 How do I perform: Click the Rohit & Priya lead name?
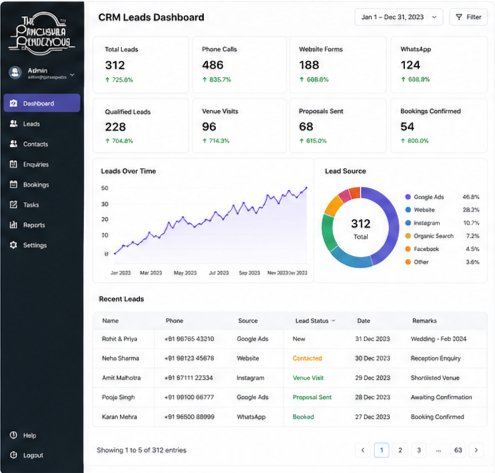[x=119, y=339]
